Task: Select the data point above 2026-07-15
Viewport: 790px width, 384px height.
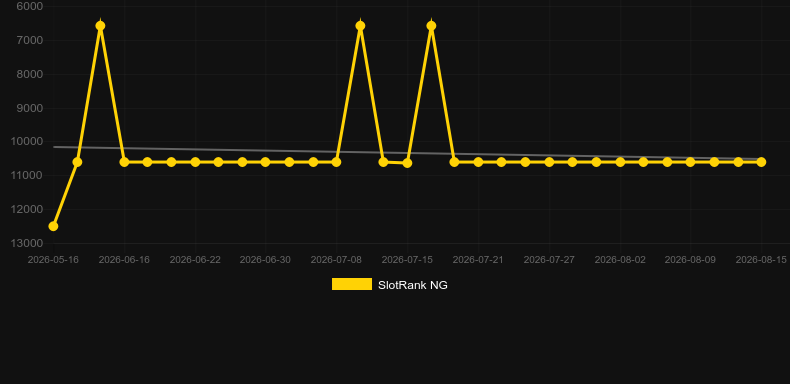Action: tap(407, 163)
